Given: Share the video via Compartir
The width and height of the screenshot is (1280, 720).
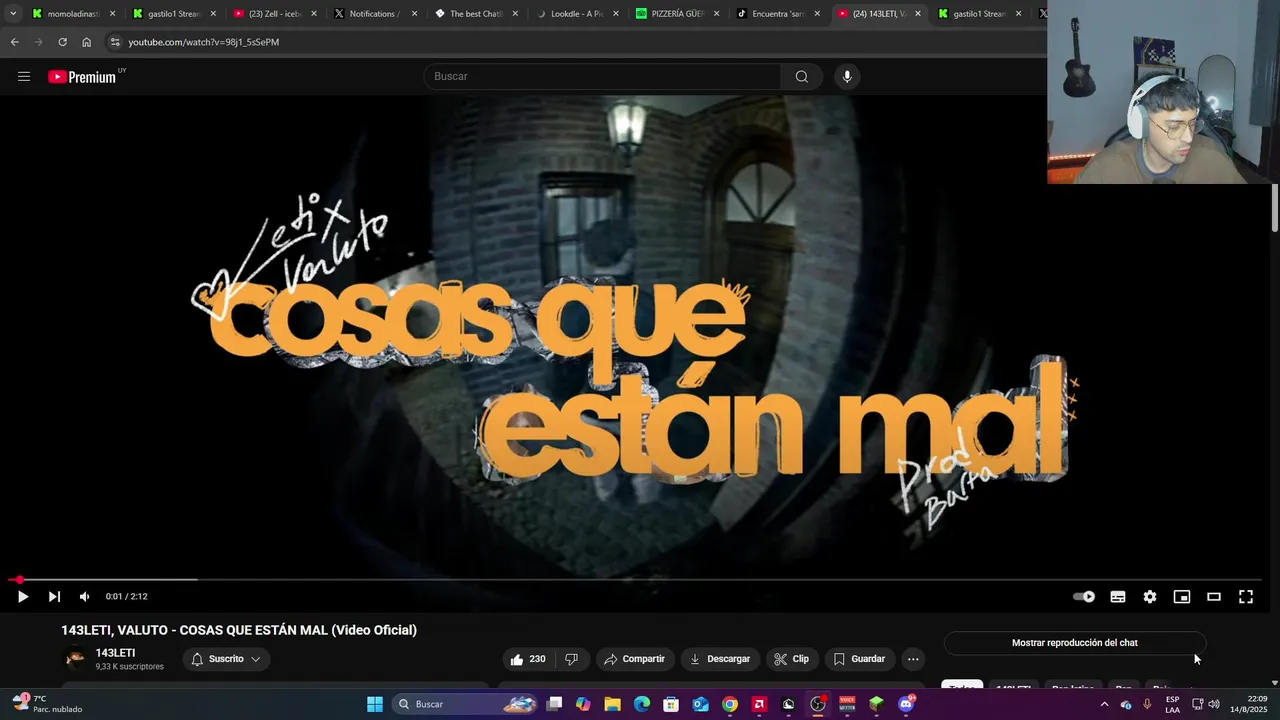Looking at the screenshot, I should [634, 659].
